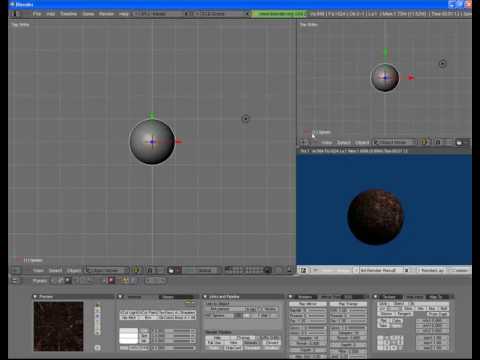Click the window type icon in the top bar
This screenshot has height=360, width=480.
point(14,14)
